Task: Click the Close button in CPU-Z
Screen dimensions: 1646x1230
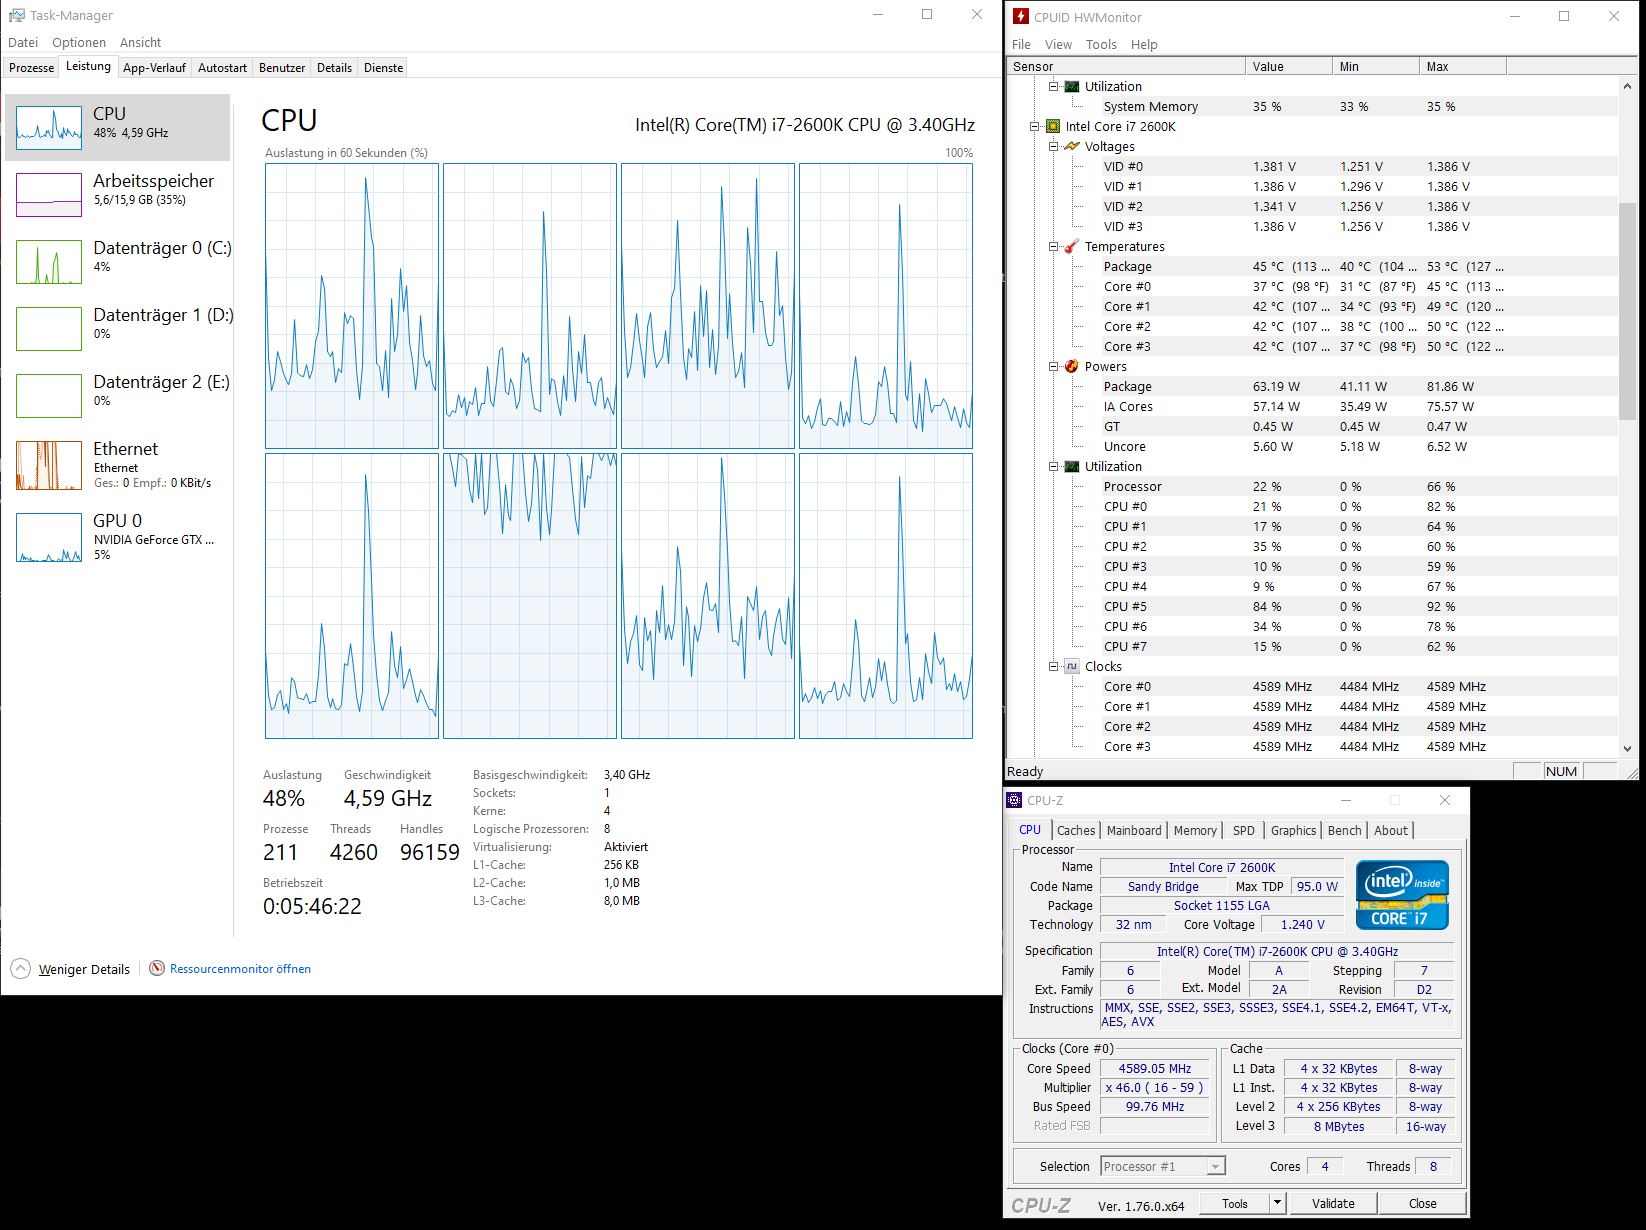Action: click(x=1422, y=1203)
